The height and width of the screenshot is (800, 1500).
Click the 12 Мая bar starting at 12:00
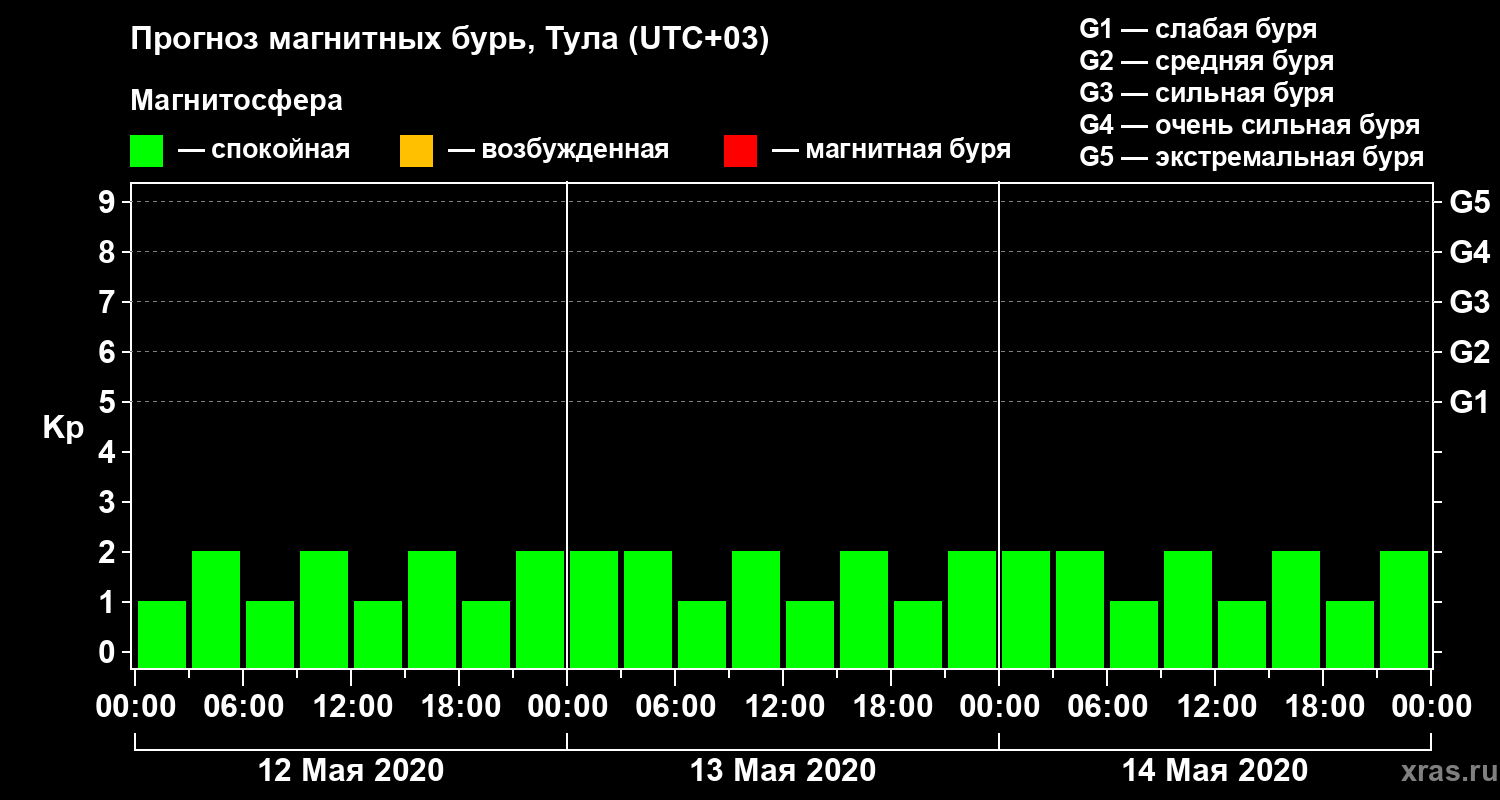(378, 634)
